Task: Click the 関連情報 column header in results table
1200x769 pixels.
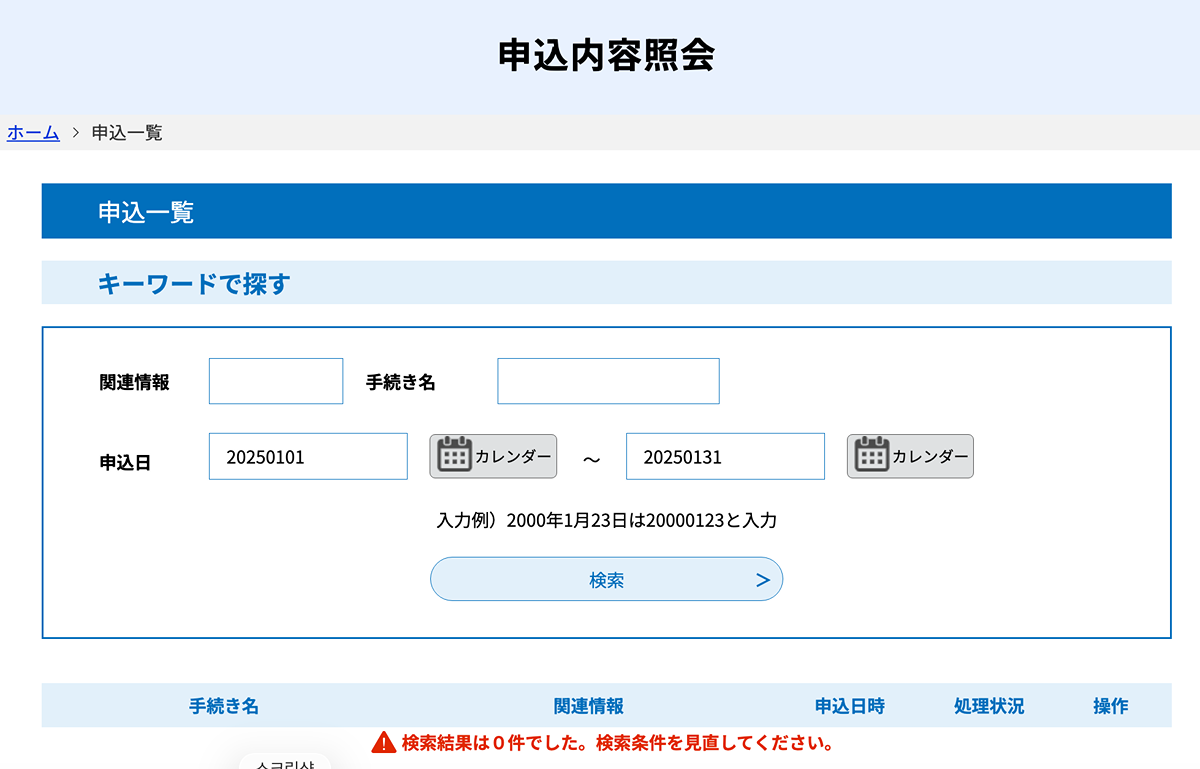Action: [x=589, y=706]
